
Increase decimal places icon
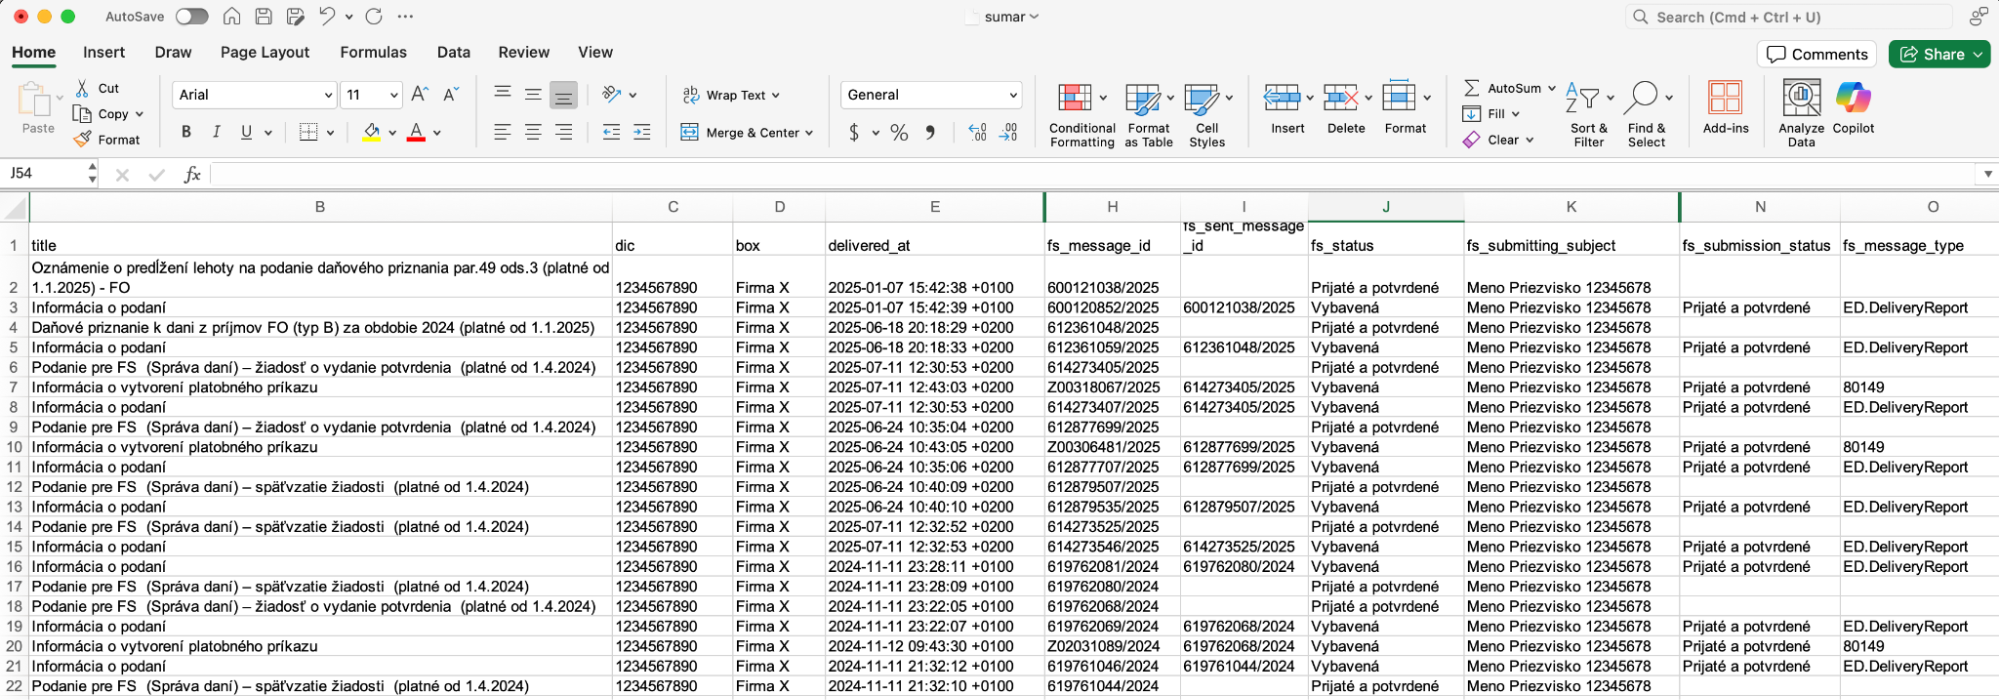978,132
